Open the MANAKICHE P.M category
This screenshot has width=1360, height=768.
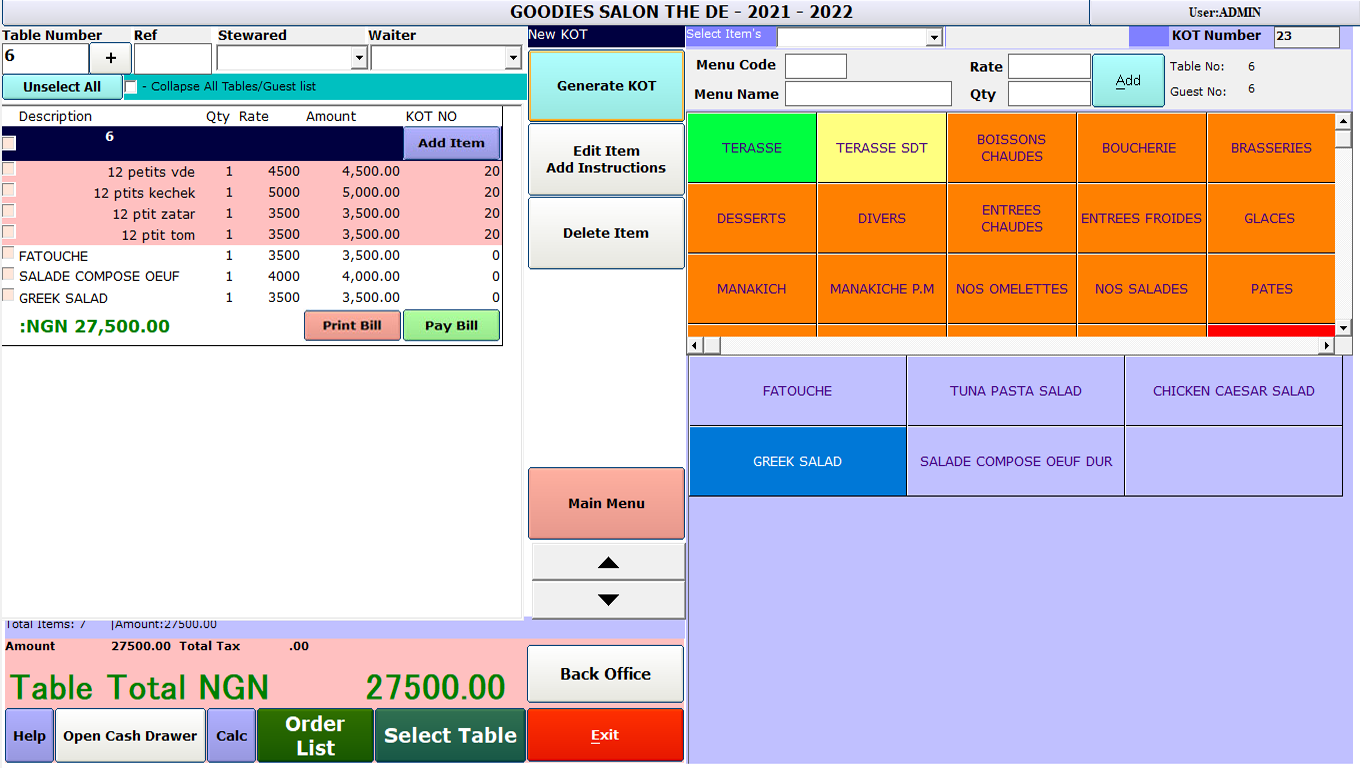[882, 289]
